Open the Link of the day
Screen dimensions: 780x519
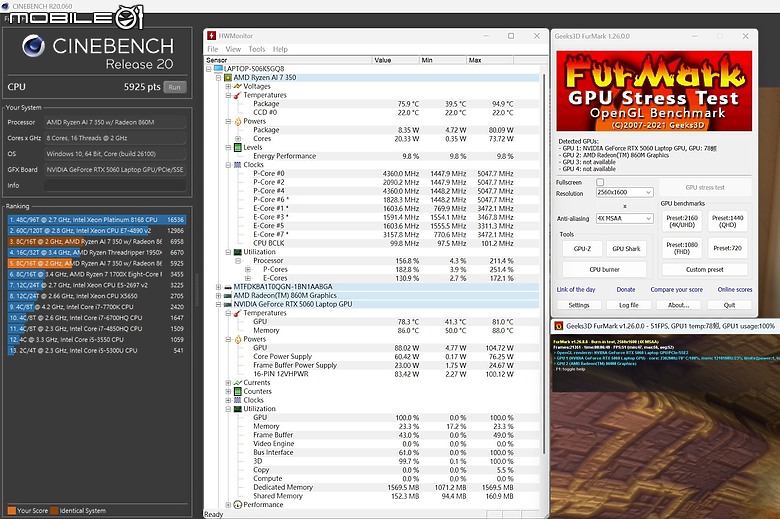576,290
